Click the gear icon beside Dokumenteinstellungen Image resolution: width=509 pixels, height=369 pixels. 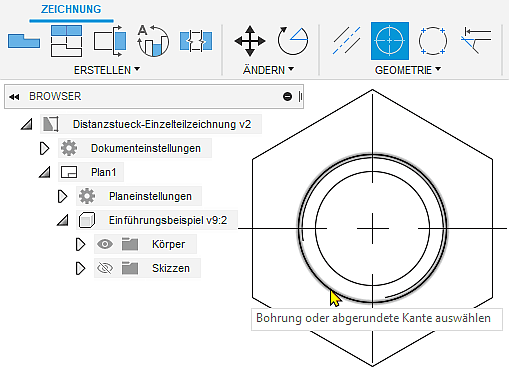point(69,148)
